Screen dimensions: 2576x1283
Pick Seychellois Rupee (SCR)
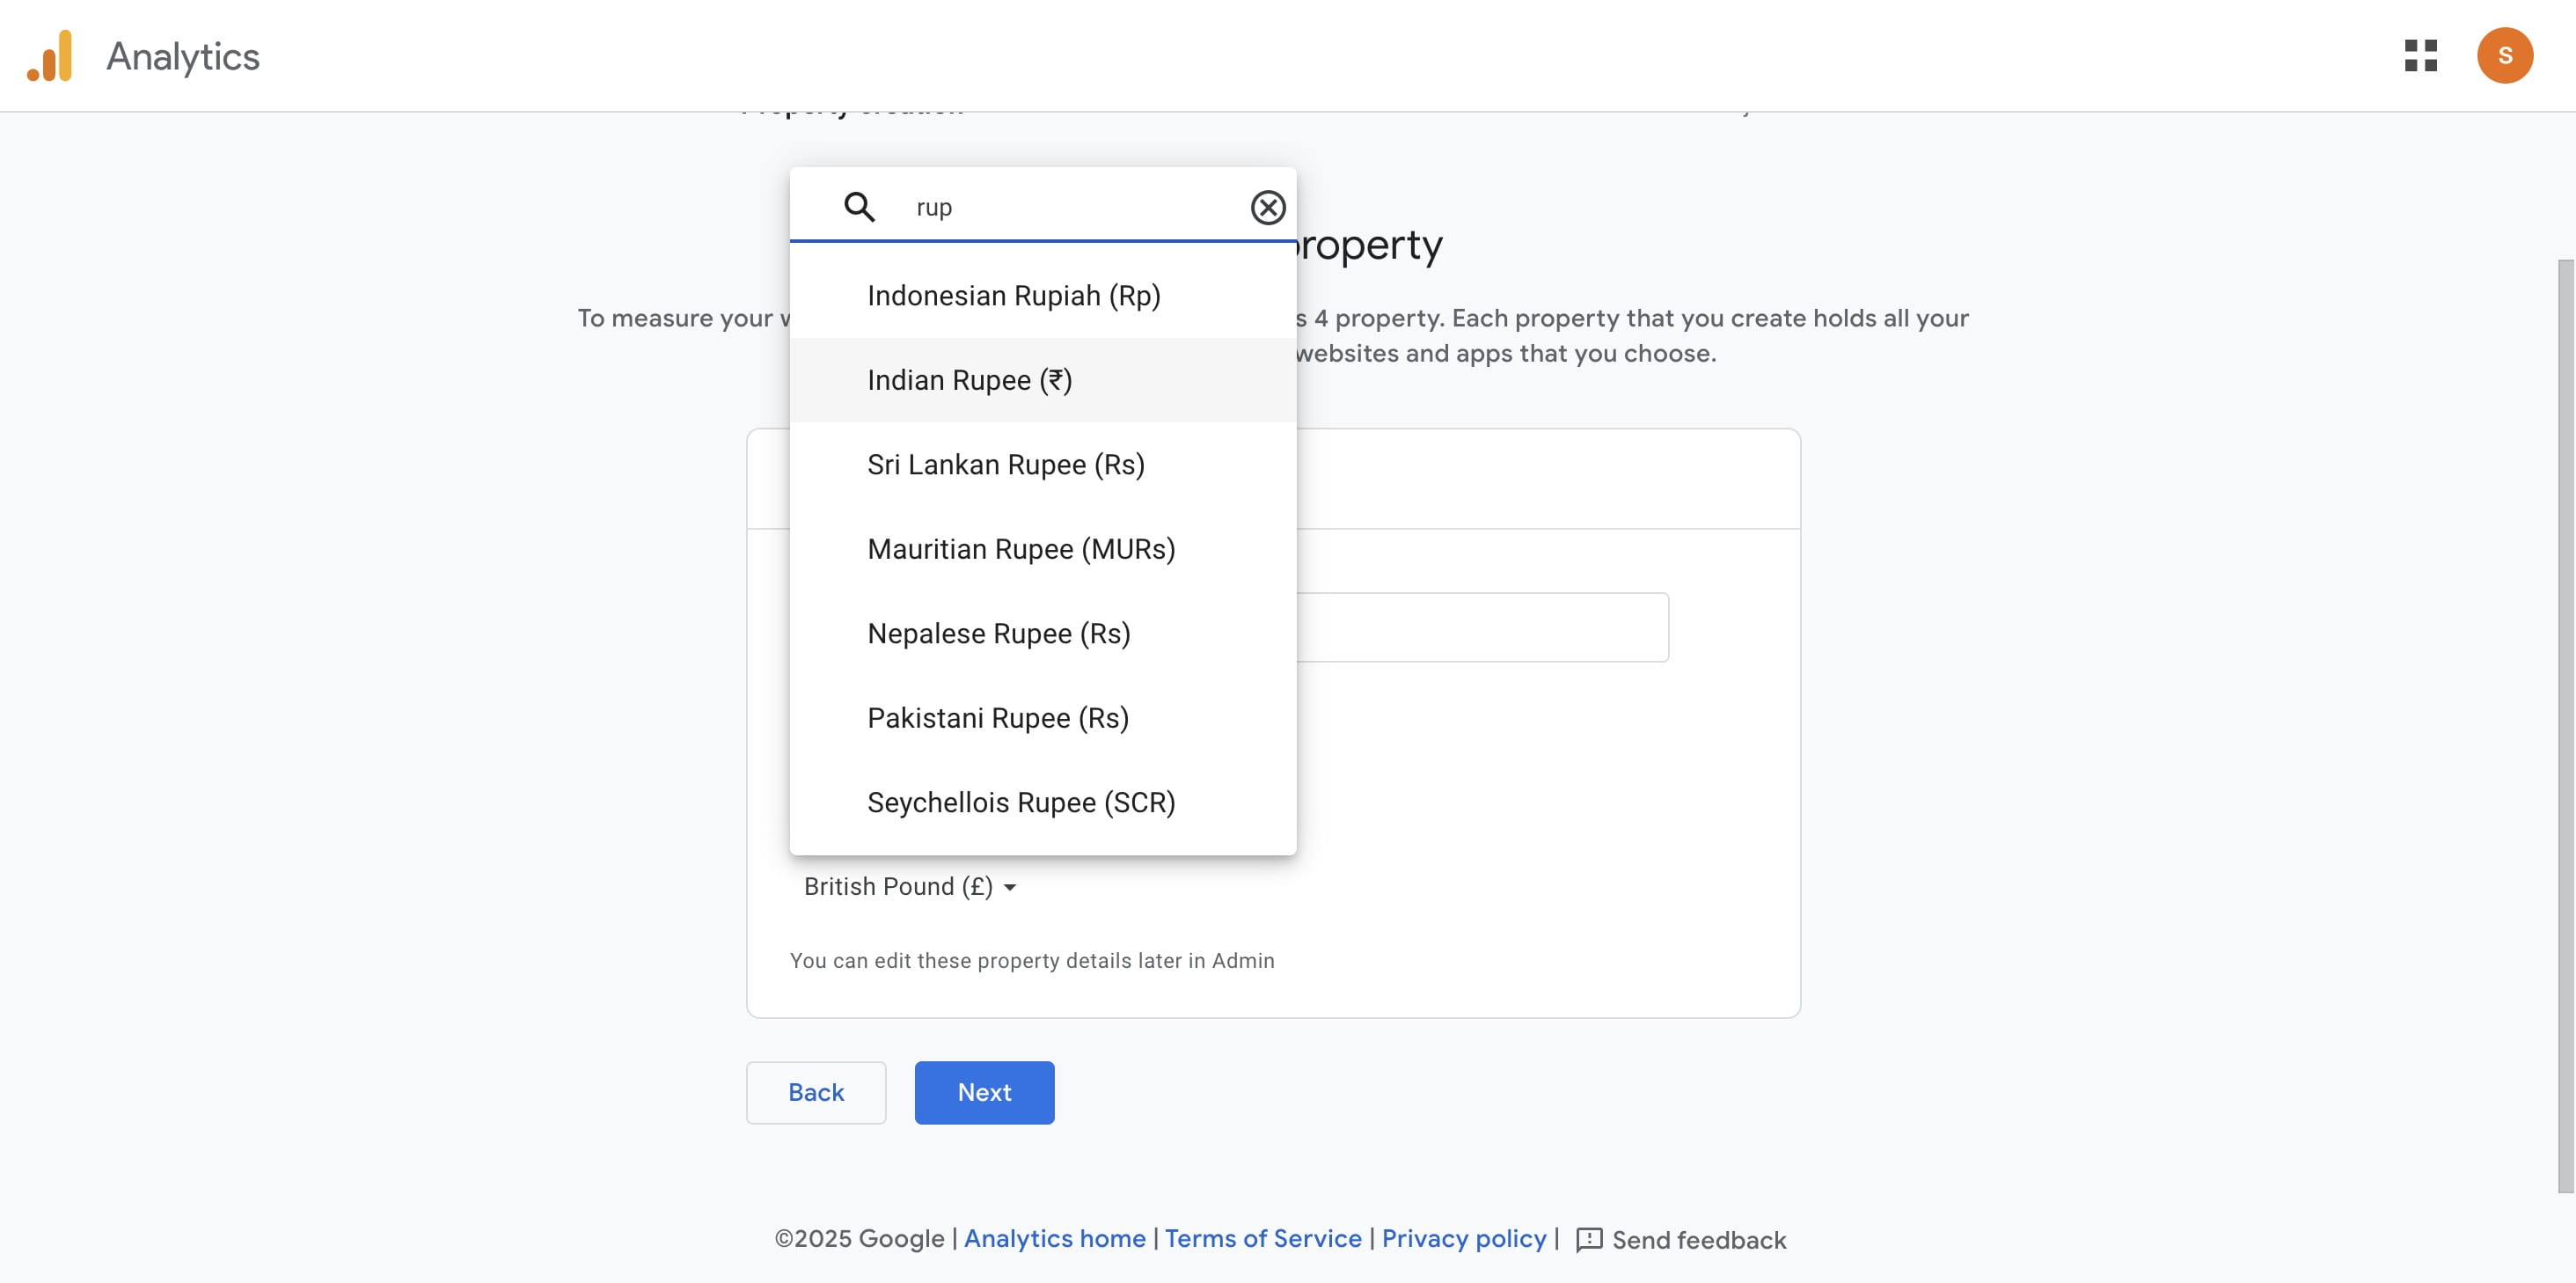point(1020,803)
